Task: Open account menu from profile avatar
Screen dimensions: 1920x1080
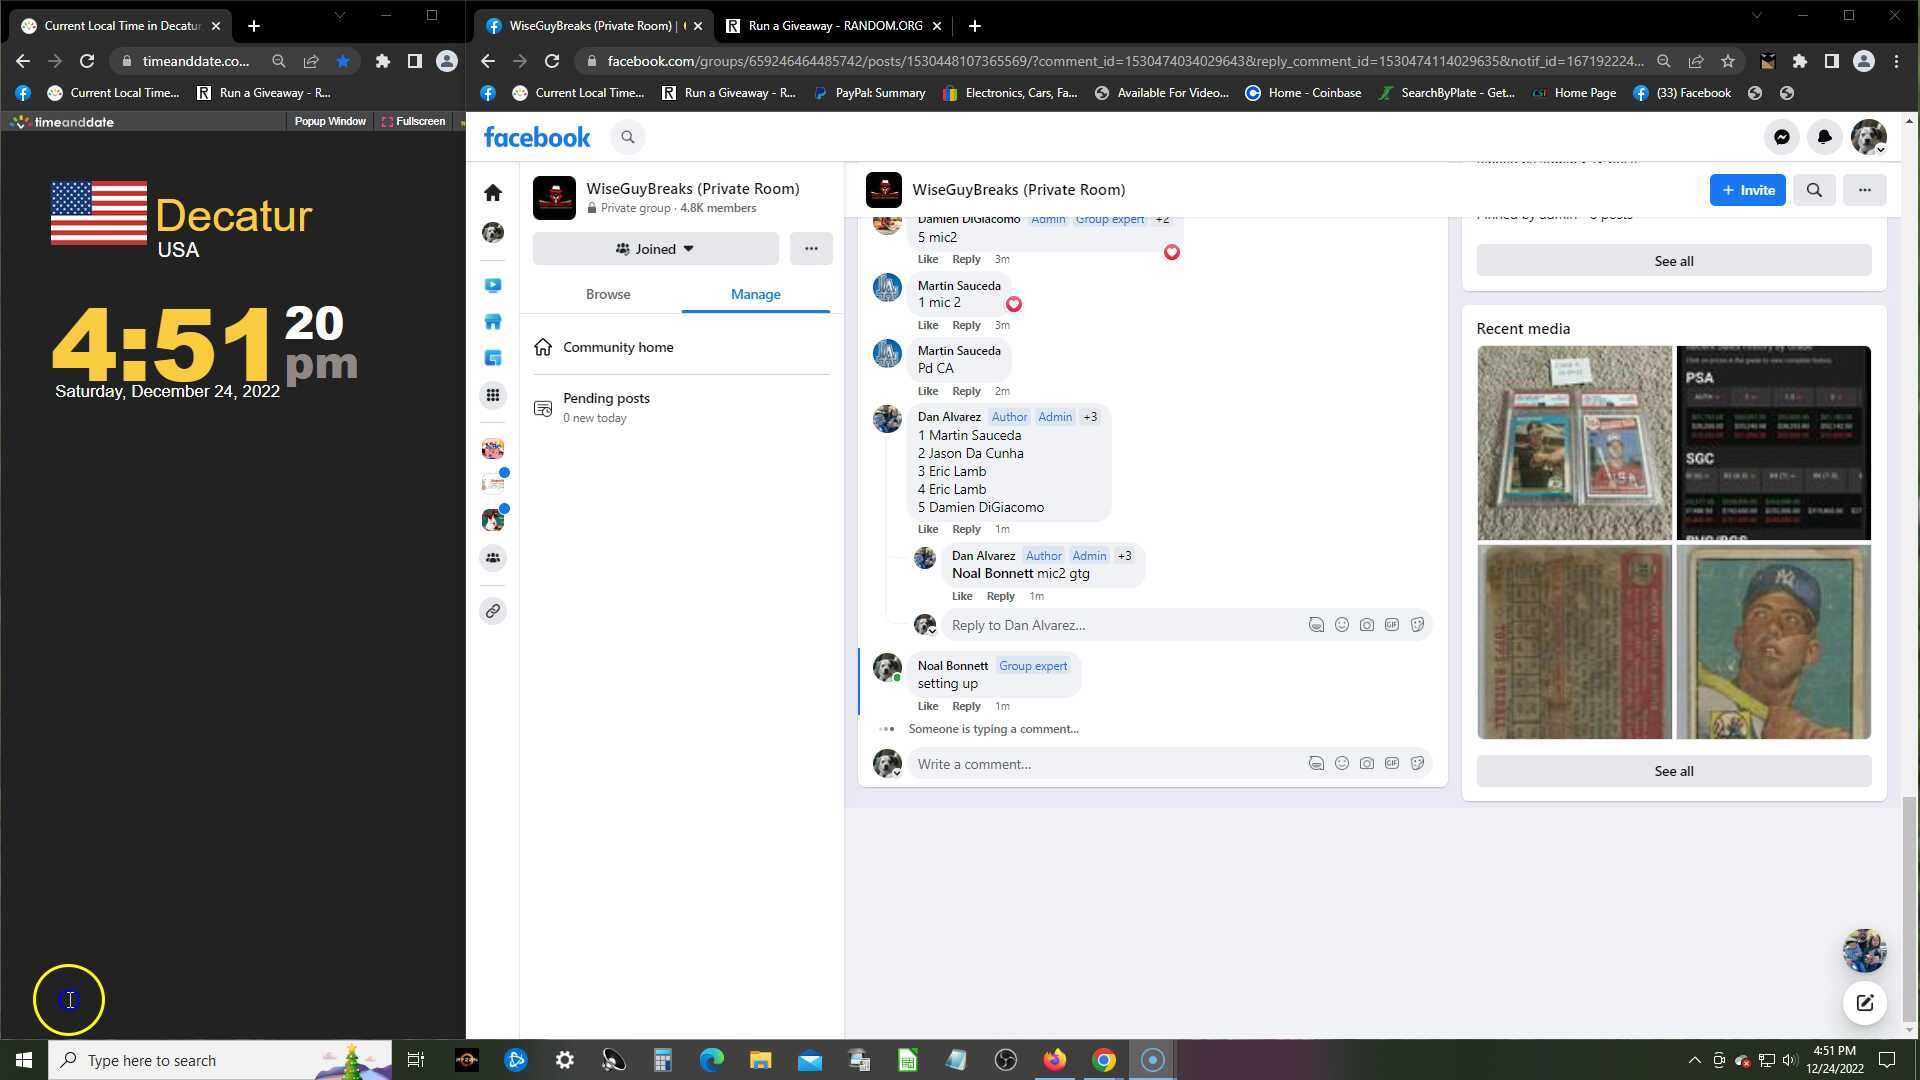Action: [1867, 137]
